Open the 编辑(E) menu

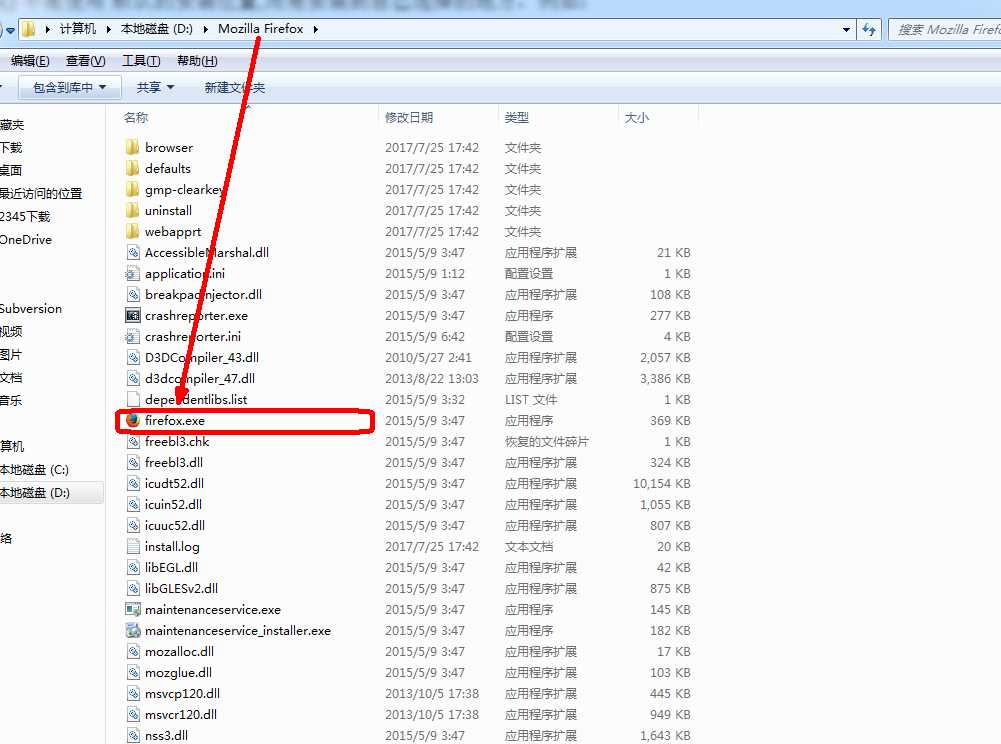pos(30,61)
